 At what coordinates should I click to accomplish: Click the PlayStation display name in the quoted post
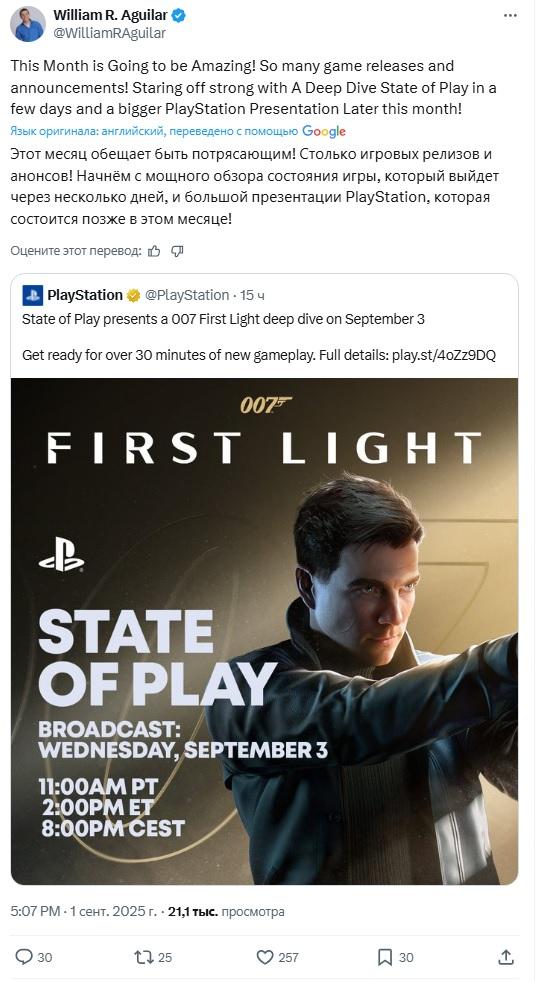tap(85, 295)
